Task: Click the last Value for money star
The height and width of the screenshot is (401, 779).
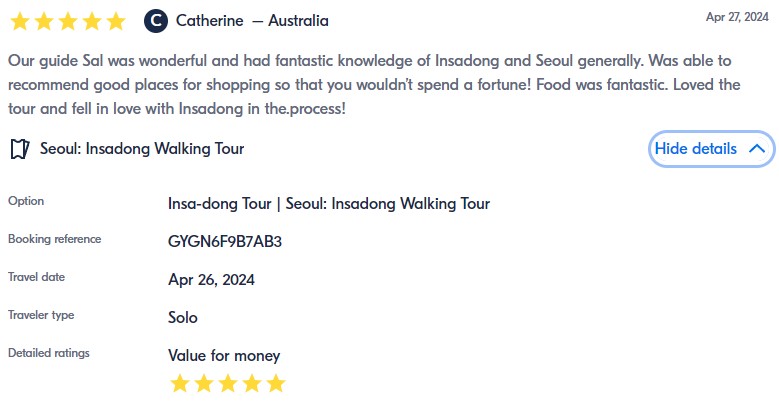Action: pos(276,383)
